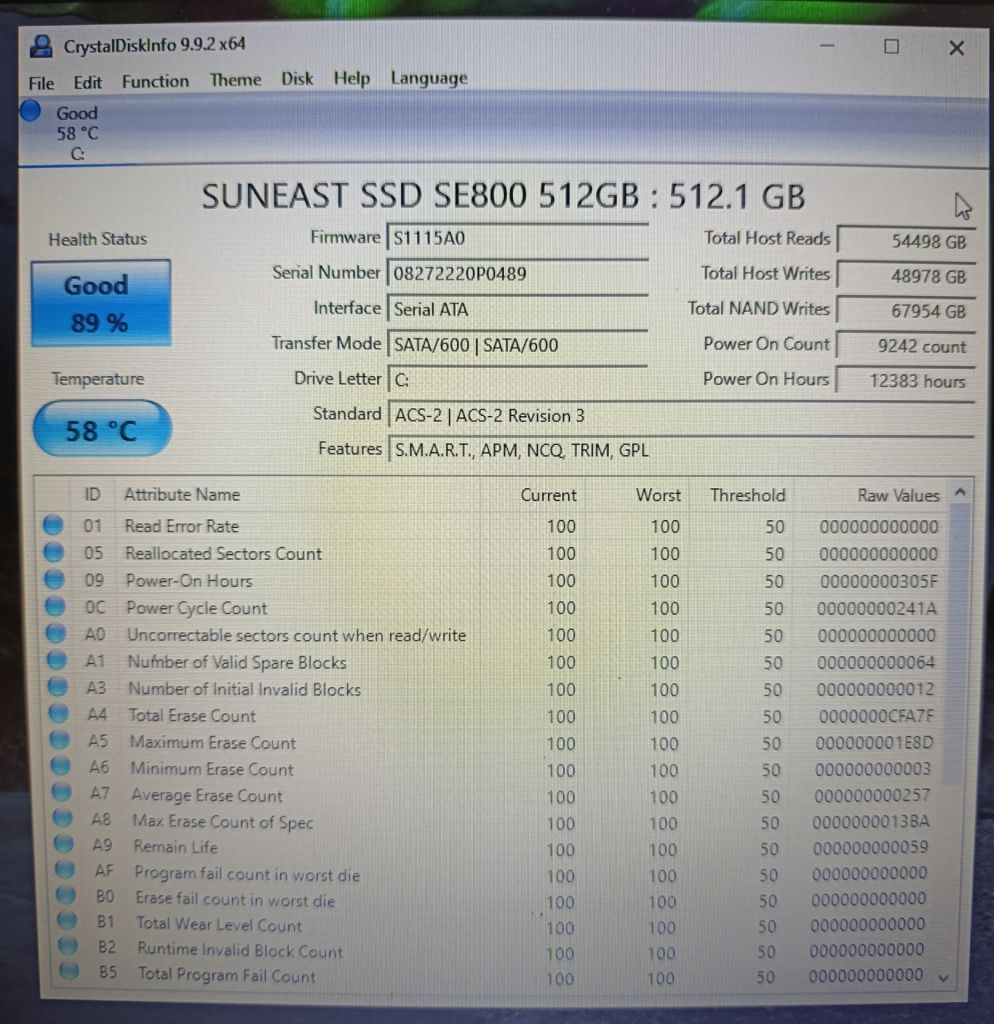The width and height of the screenshot is (994, 1024).
Task: Click the Firmware field showing S1115A0
Action: pyautogui.click(x=517, y=238)
